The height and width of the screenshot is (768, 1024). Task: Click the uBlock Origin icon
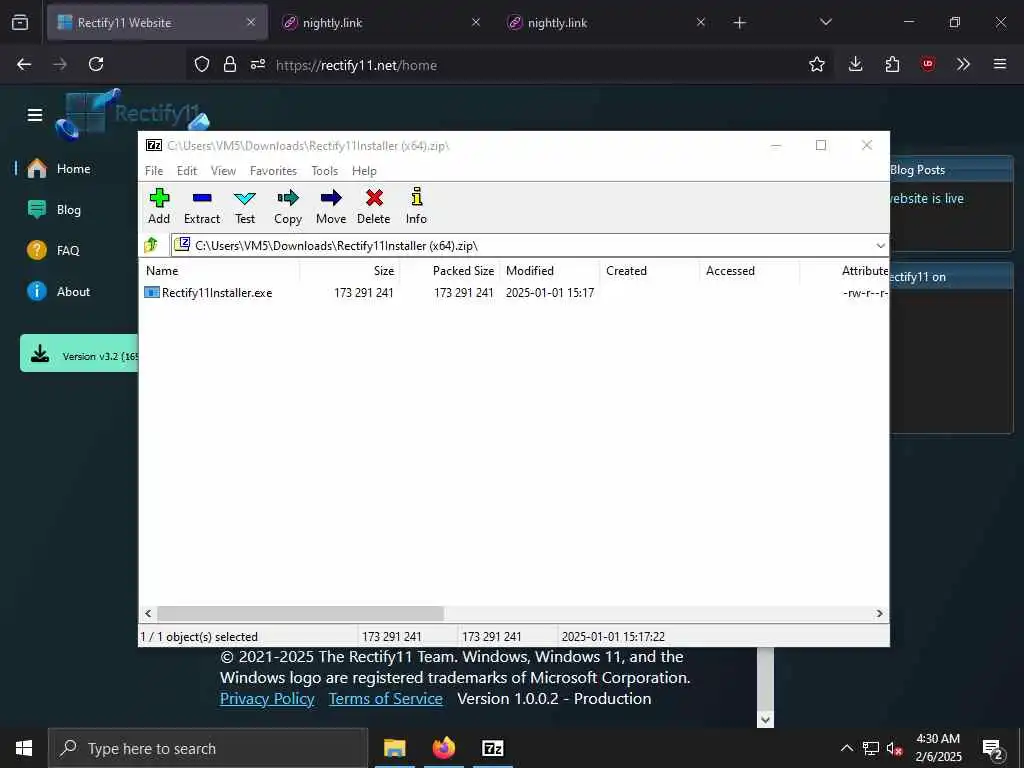(x=928, y=64)
